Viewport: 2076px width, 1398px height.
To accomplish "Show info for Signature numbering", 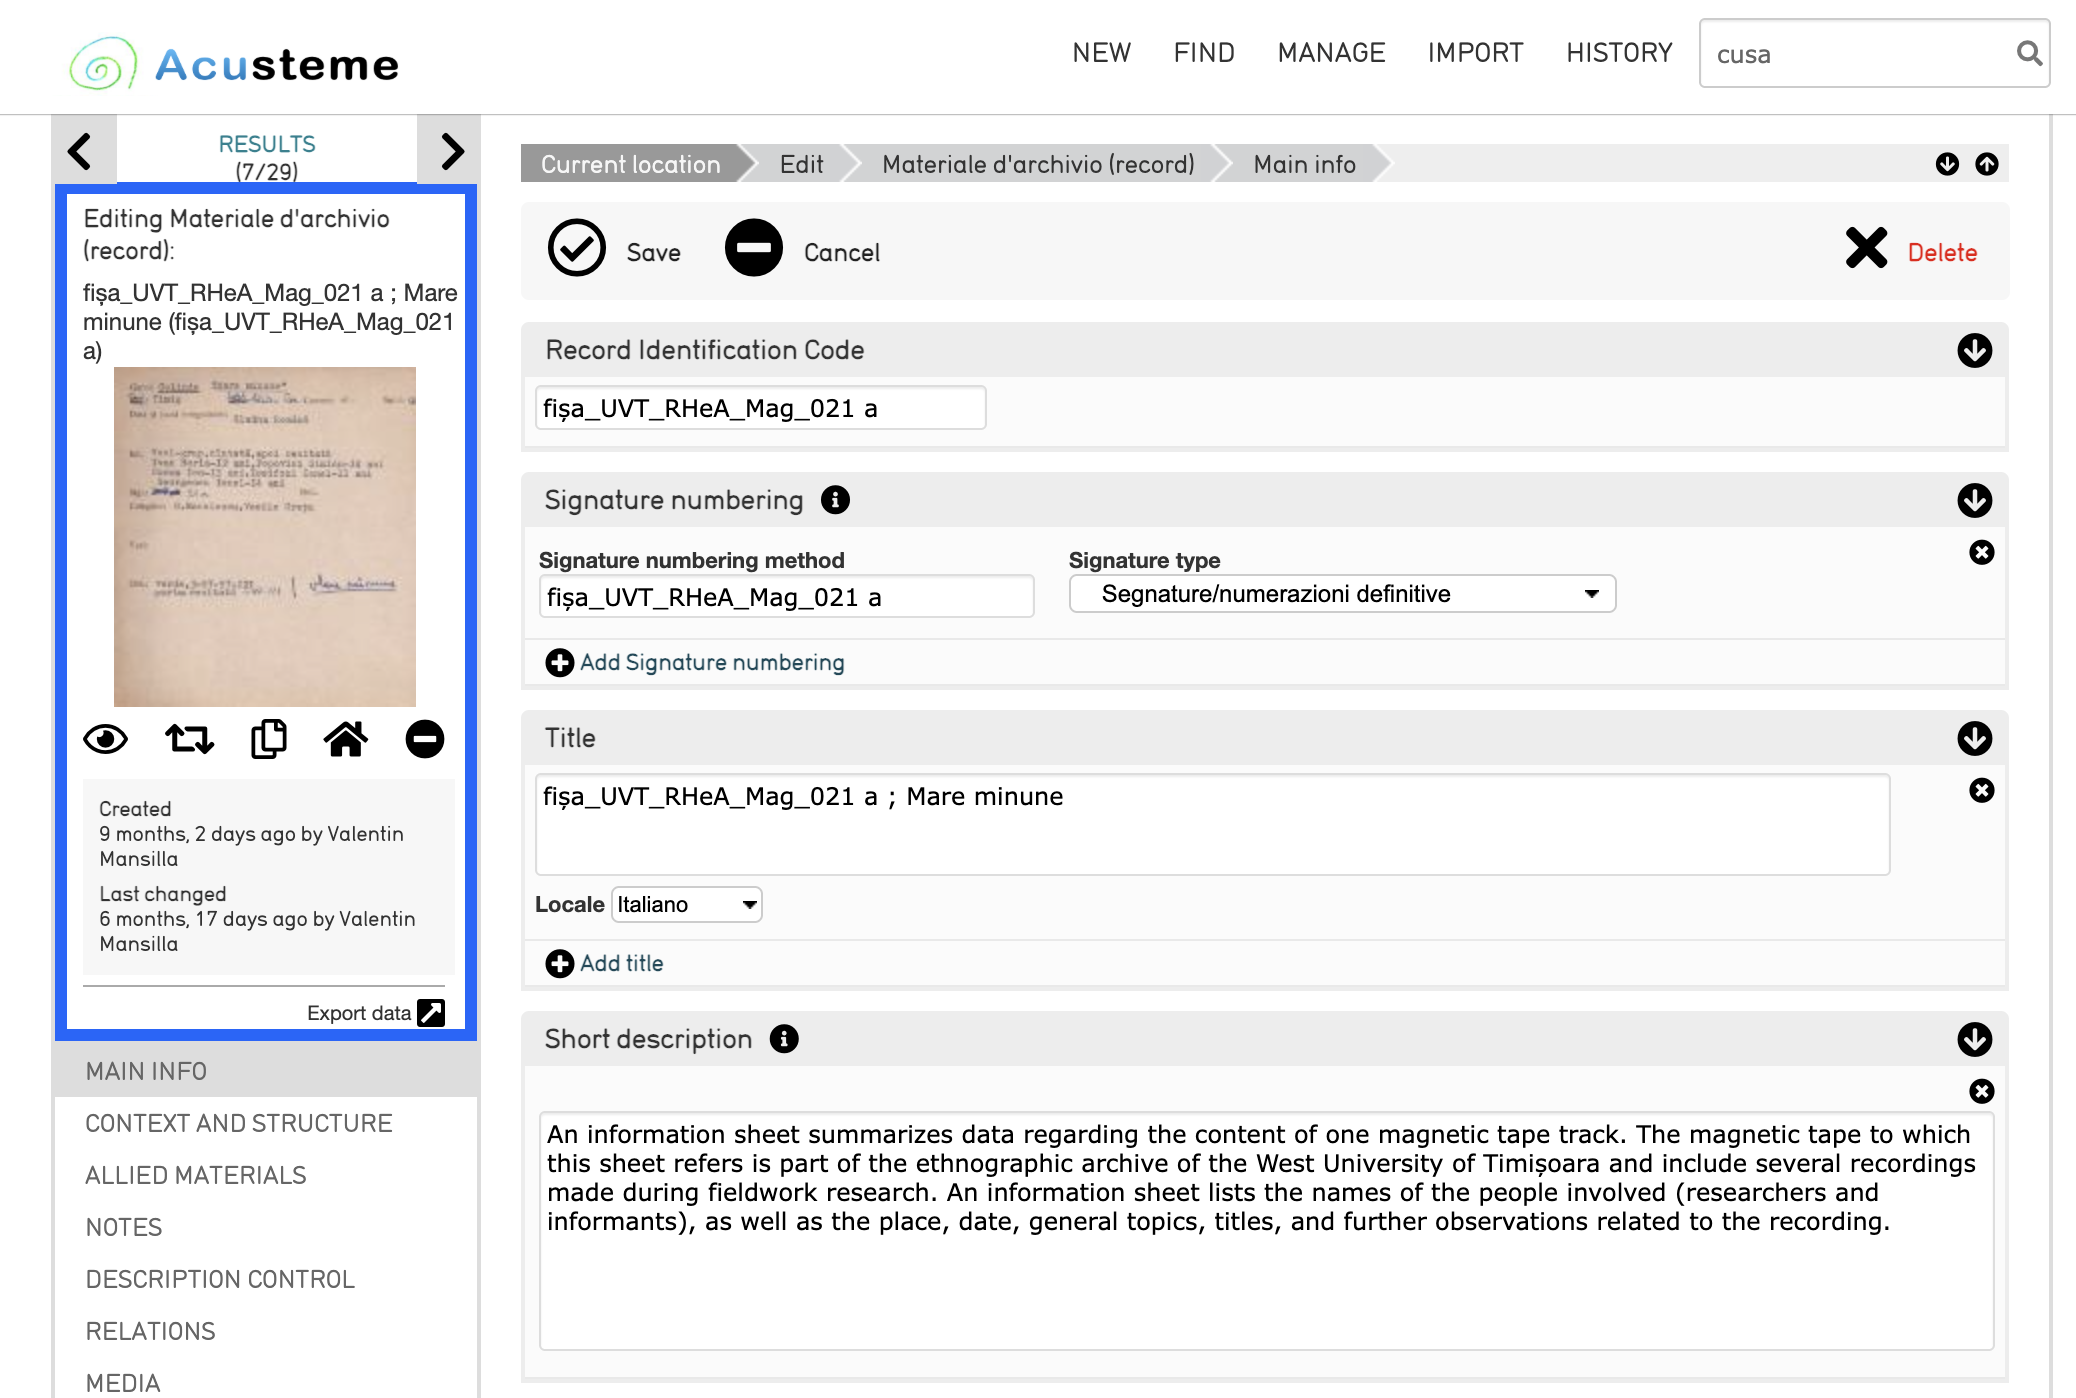I will click(835, 499).
